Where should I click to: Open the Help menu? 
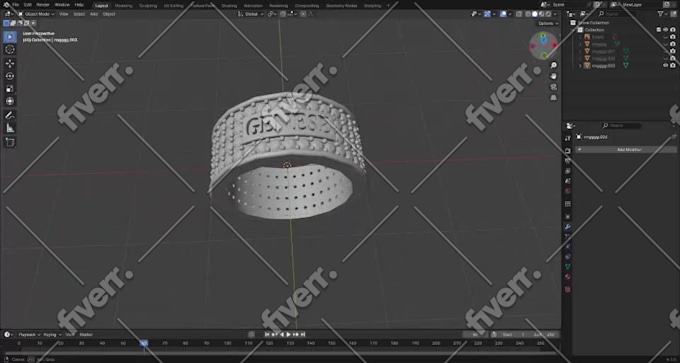point(79,5)
